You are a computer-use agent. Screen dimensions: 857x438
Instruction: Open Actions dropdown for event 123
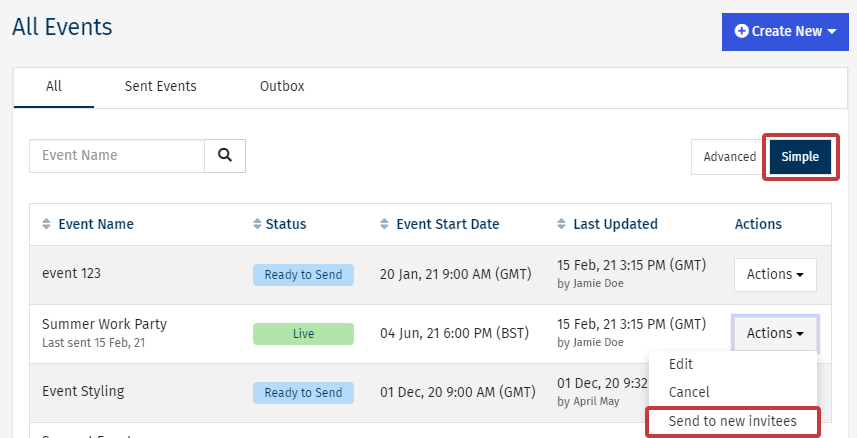click(775, 275)
